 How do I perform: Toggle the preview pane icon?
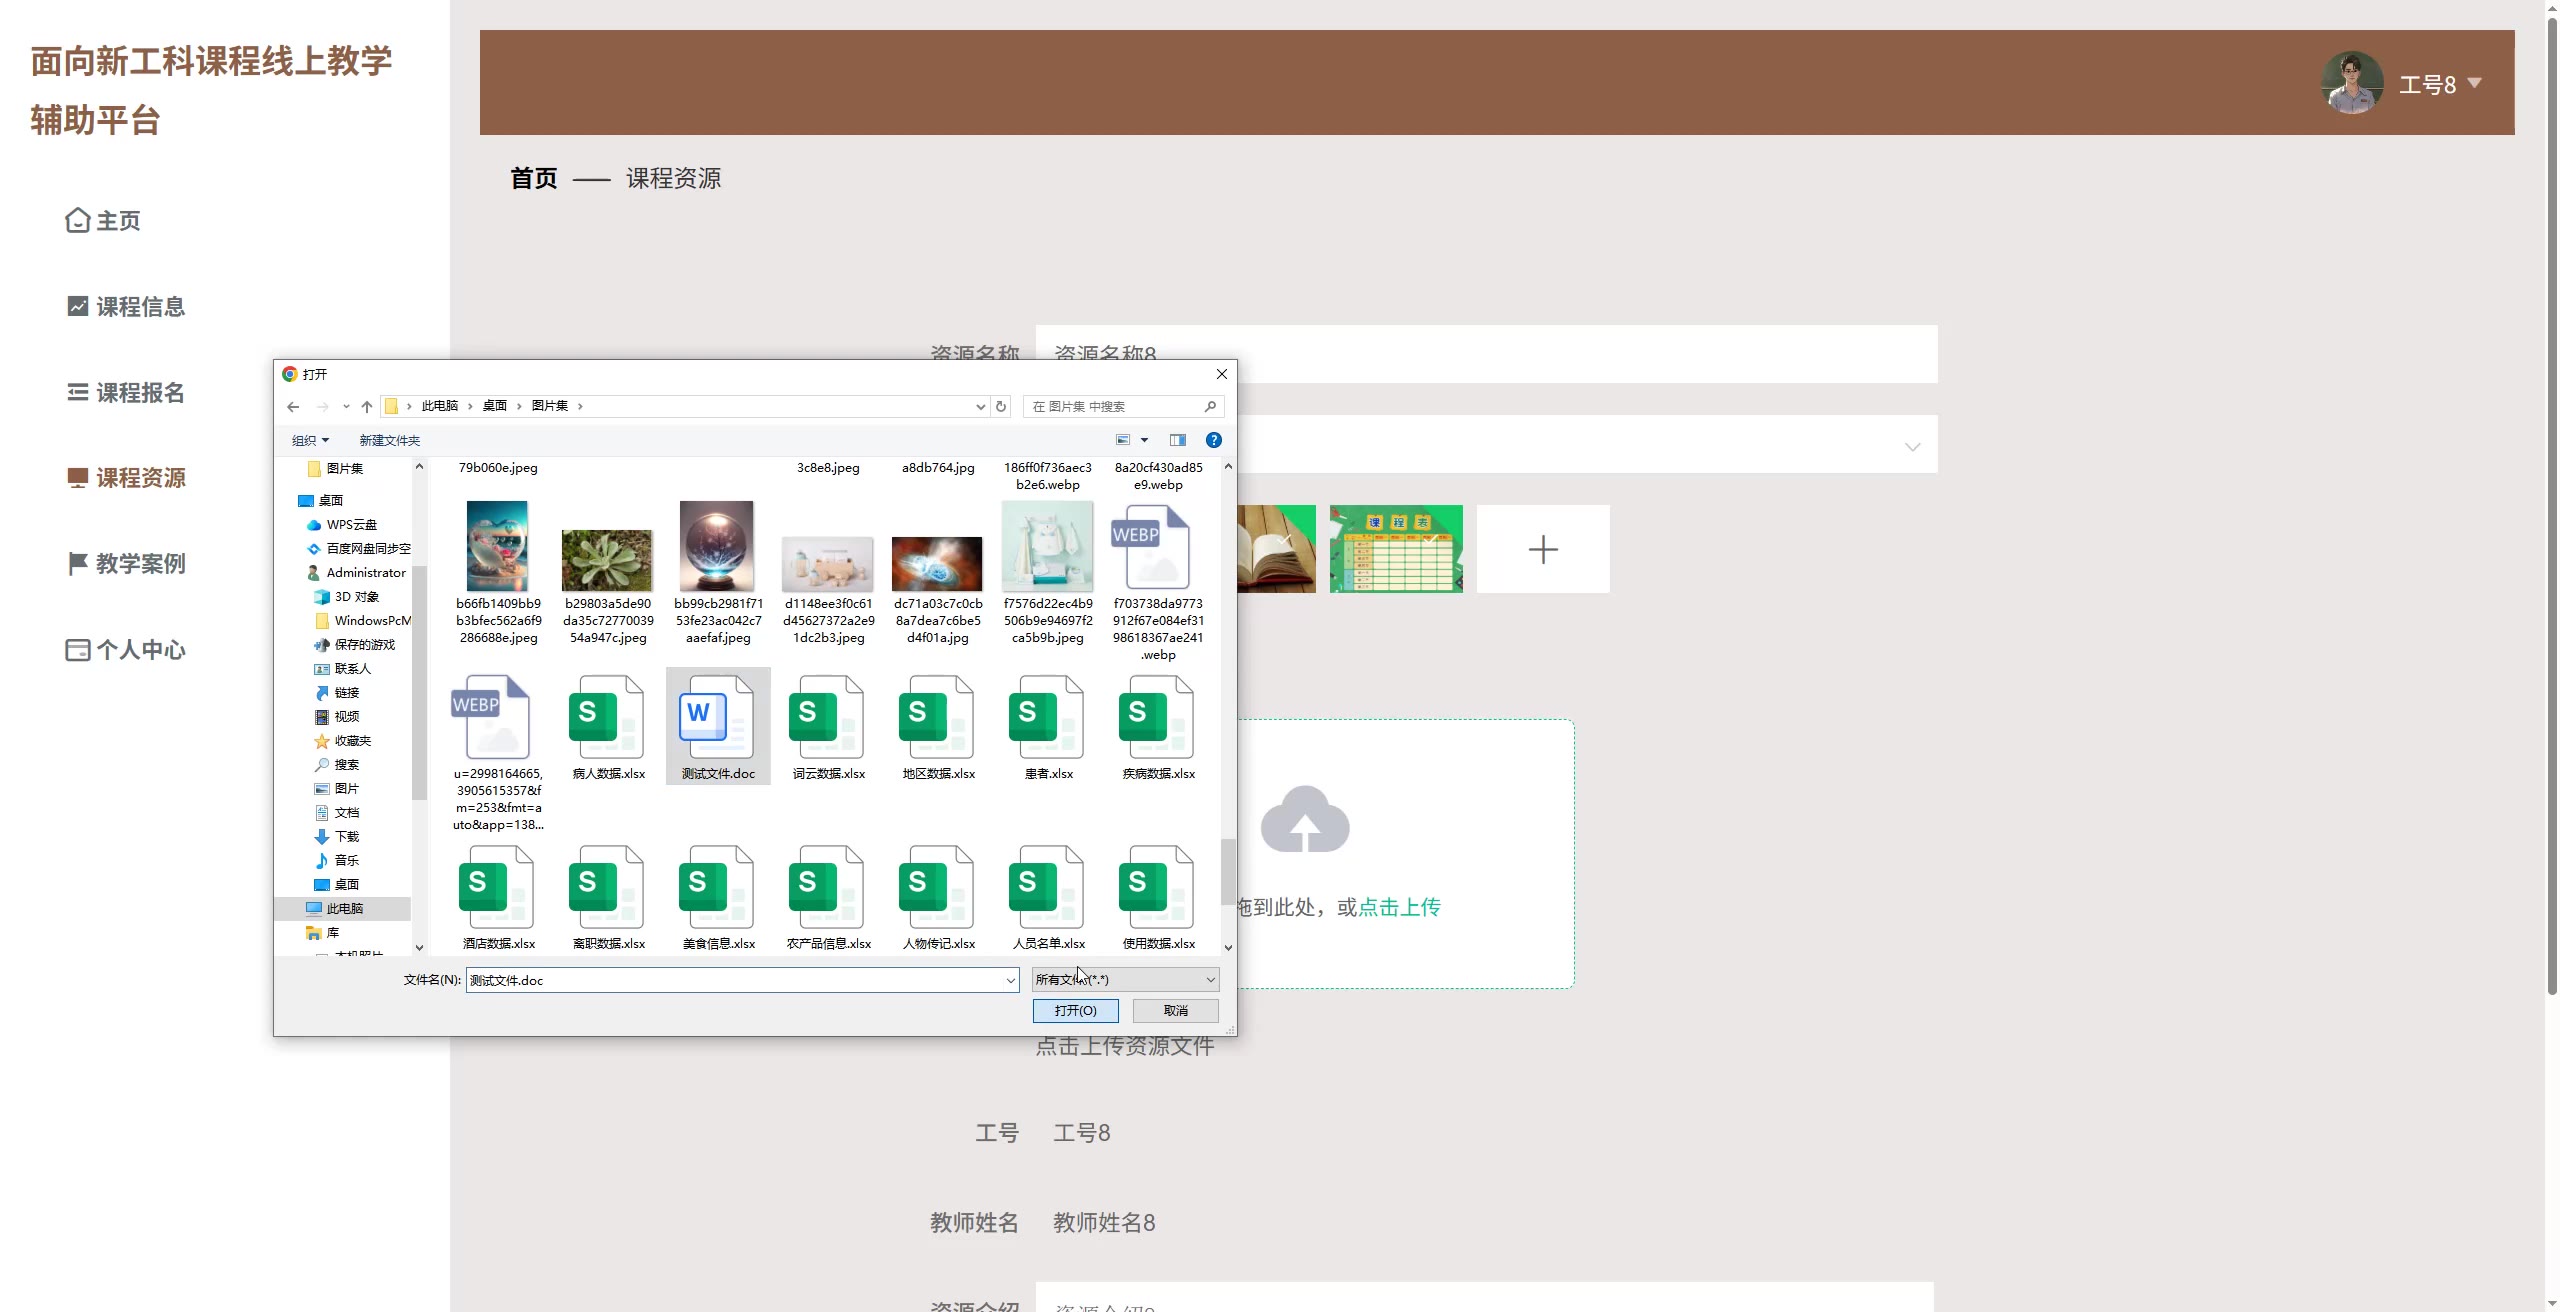coord(1178,440)
